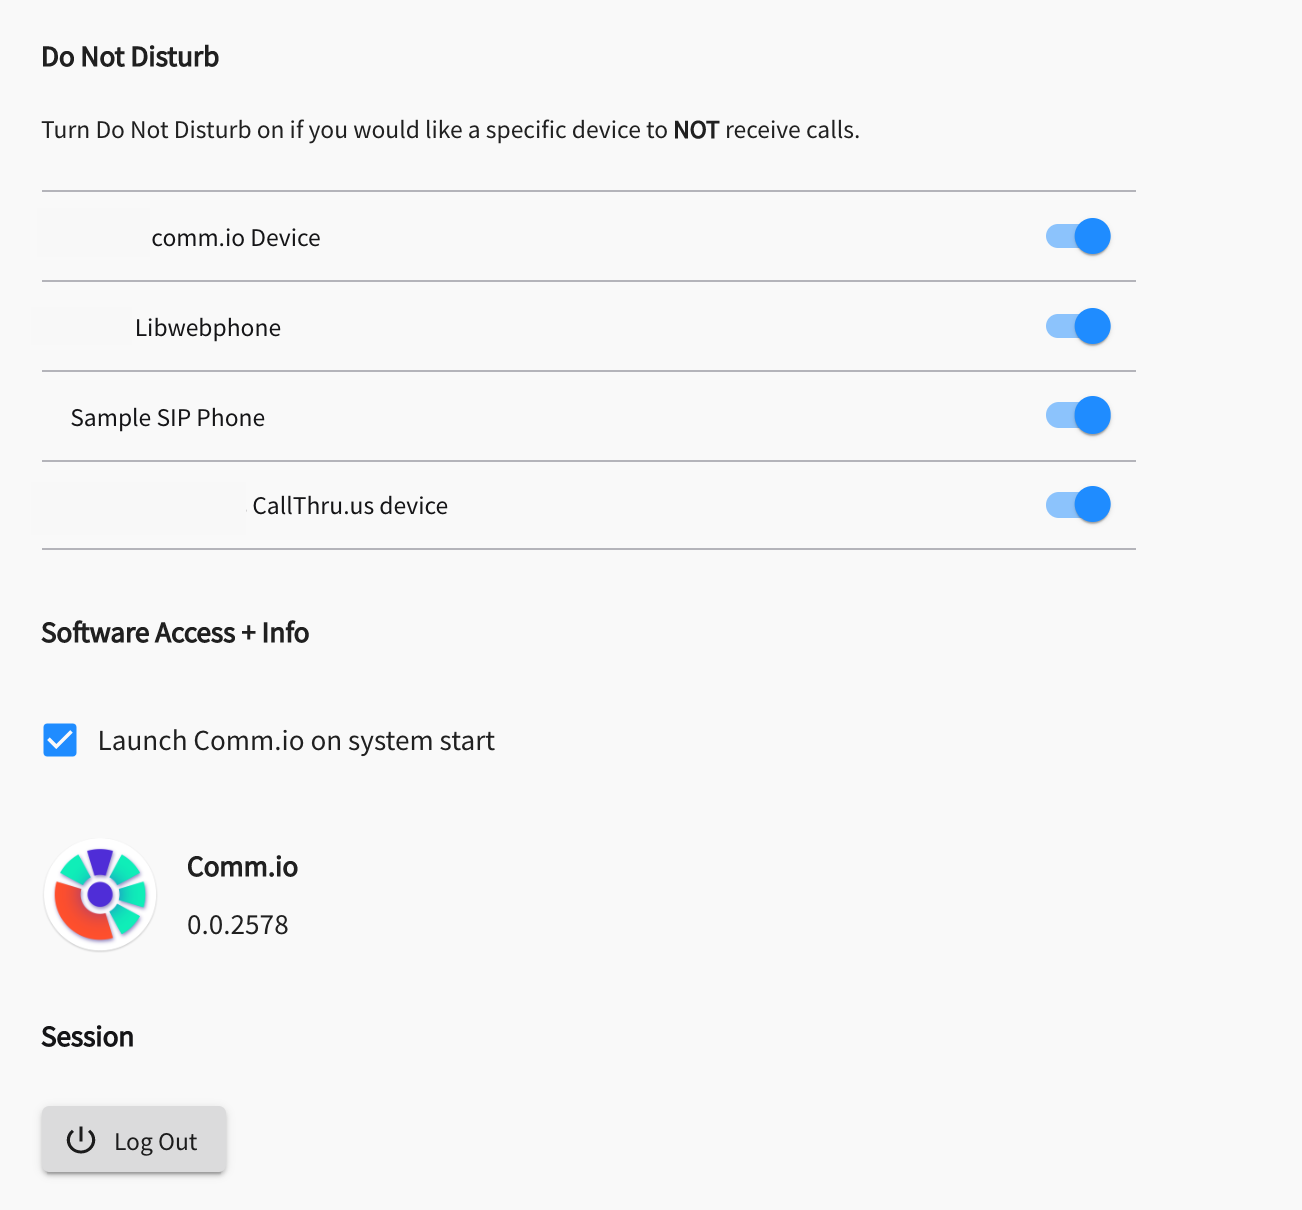Toggle the Libwebphone Do Not Disturb switch
1302x1210 pixels.
(x=1078, y=327)
